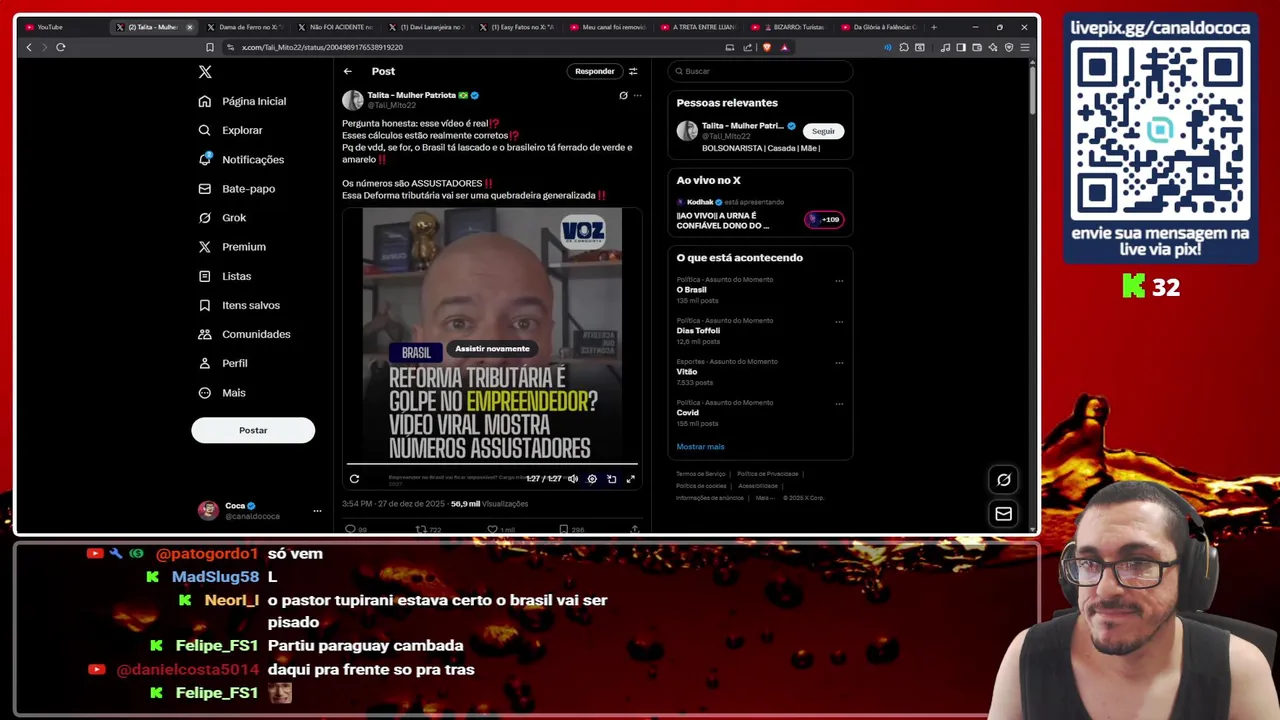The image size is (1280, 720).
Task: Open X logo home icon
Action: coord(205,72)
